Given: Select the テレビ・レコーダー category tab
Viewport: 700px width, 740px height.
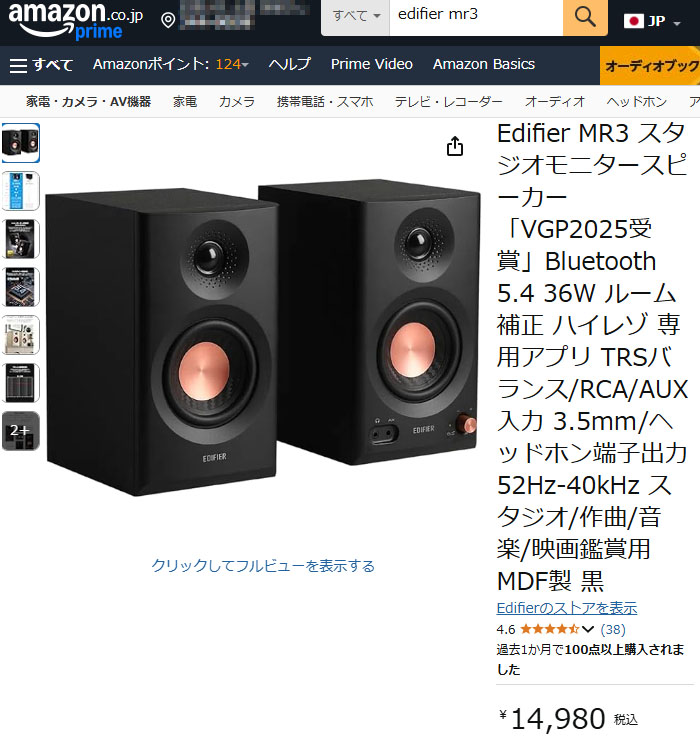Looking at the screenshot, I should tap(448, 101).
